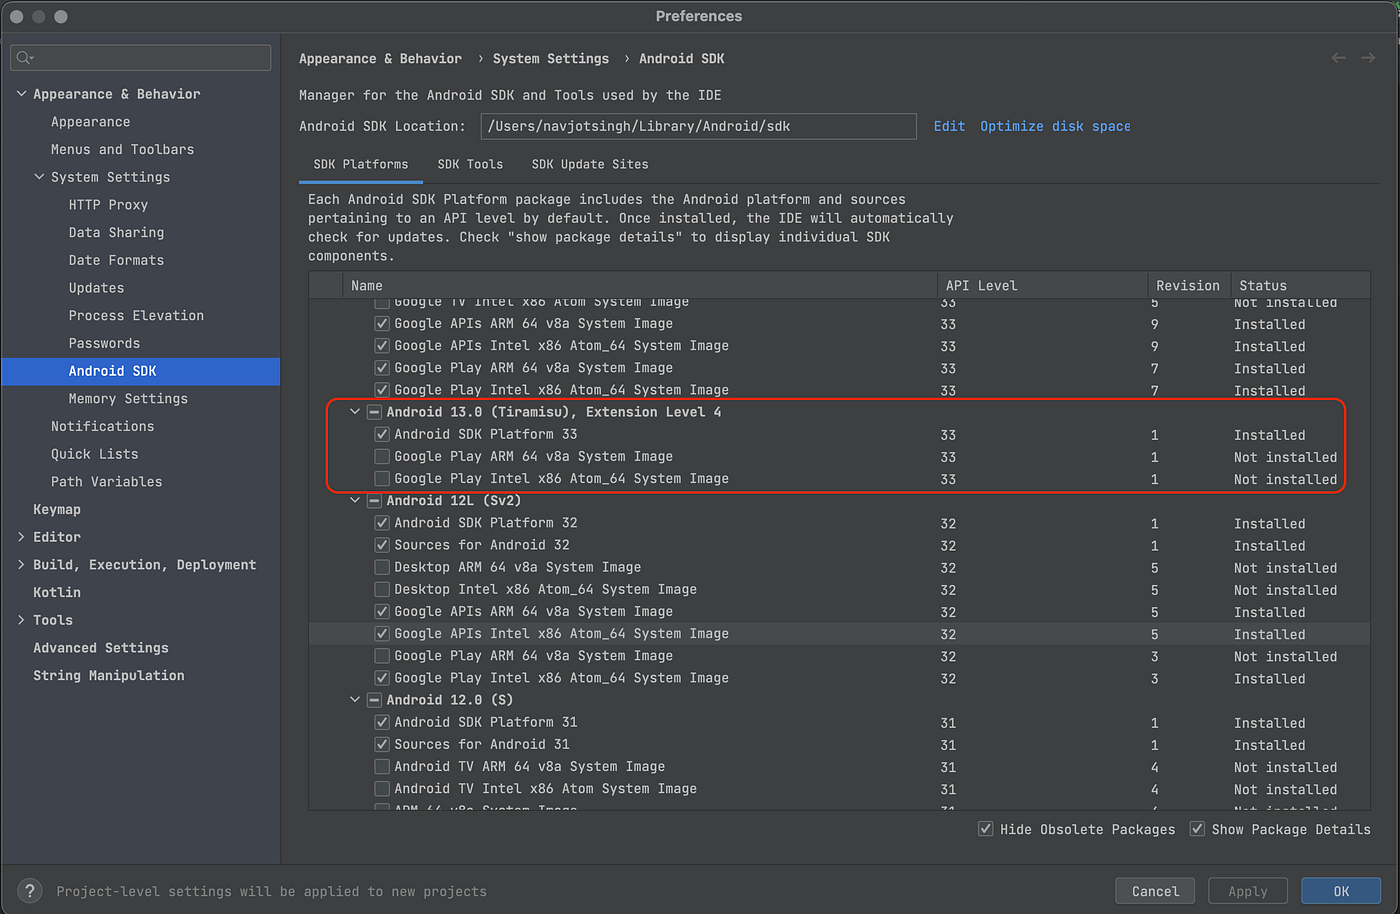
Task: Check Desktop Intel x86 Atom_64 System Image
Action: 382,589
